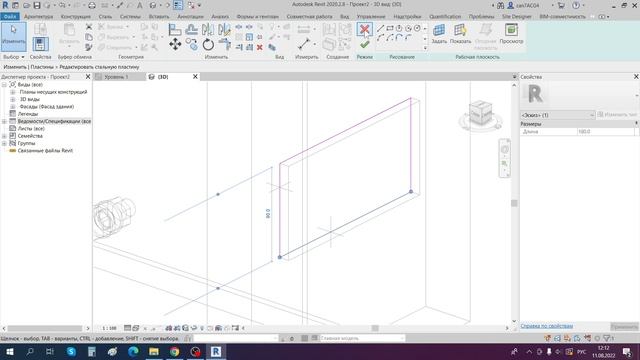Switch to the Уровень 1 view tab
The width and height of the screenshot is (640, 360).
coord(116,77)
